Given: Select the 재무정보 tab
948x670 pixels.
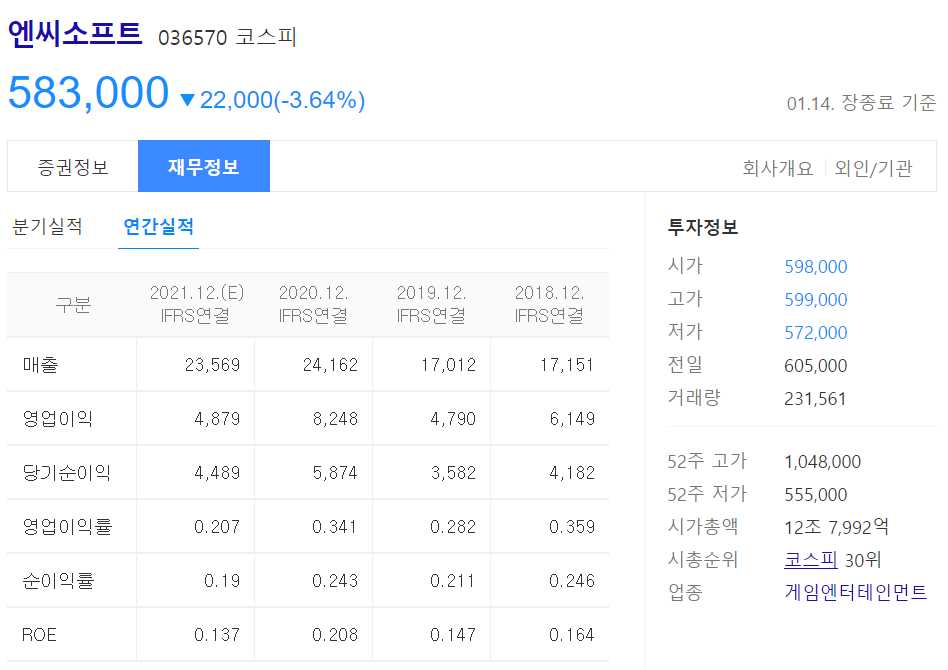Looking at the screenshot, I should [x=204, y=165].
